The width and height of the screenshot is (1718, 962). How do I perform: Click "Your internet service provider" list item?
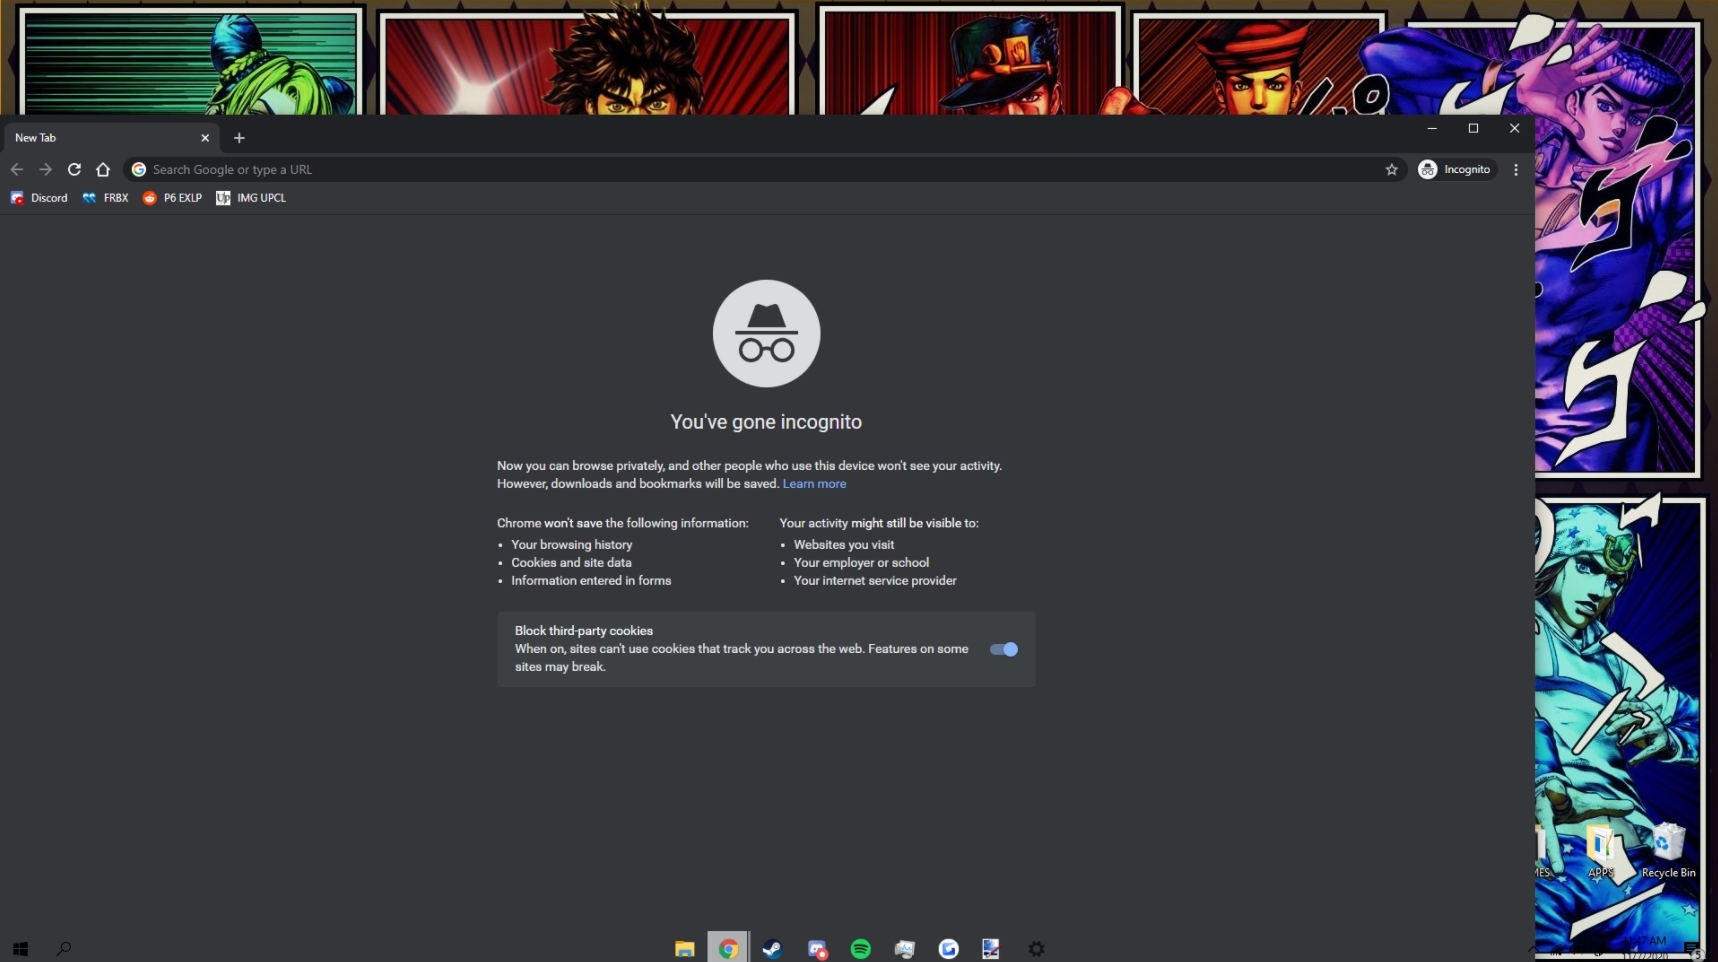pyautogui.click(x=875, y=581)
